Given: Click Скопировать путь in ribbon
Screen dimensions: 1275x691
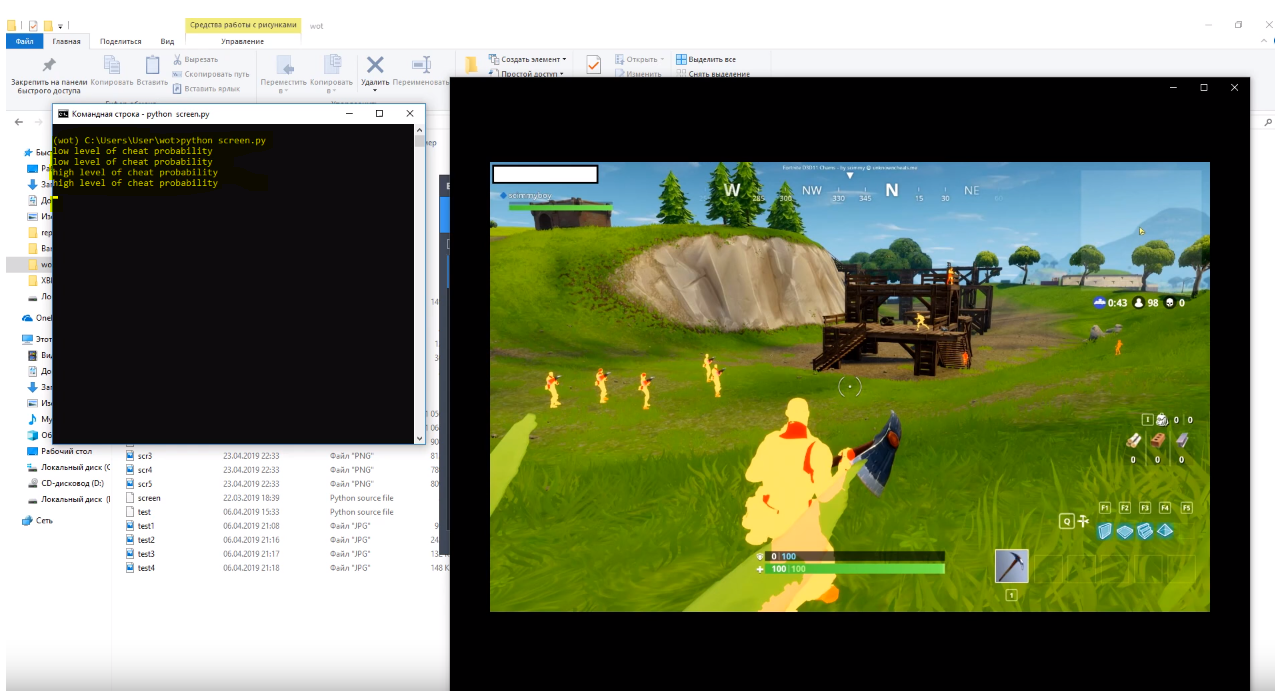Looking at the screenshot, I should click(210, 74).
